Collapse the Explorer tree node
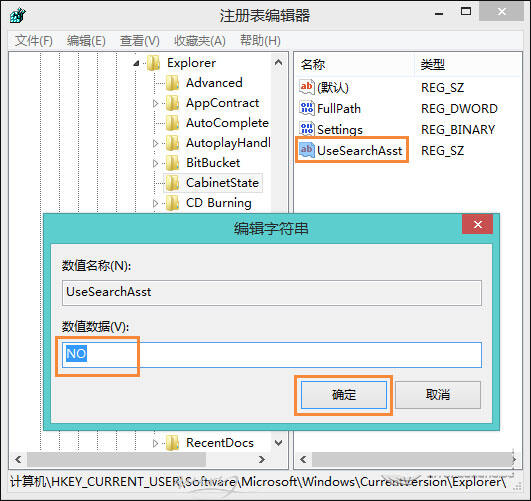Image resolution: width=531 pixels, height=501 pixels. pyautogui.click(x=136, y=63)
